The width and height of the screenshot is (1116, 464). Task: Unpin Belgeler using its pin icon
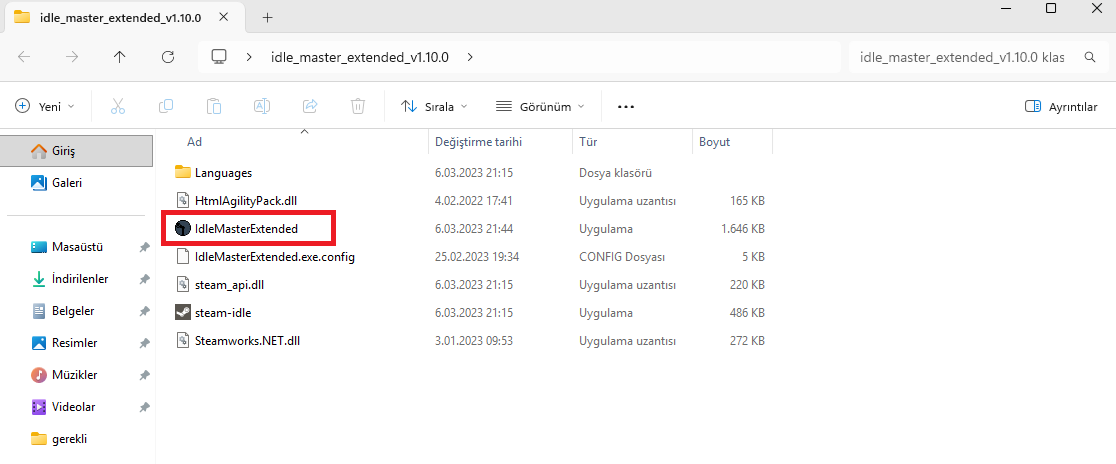point(144,312)
